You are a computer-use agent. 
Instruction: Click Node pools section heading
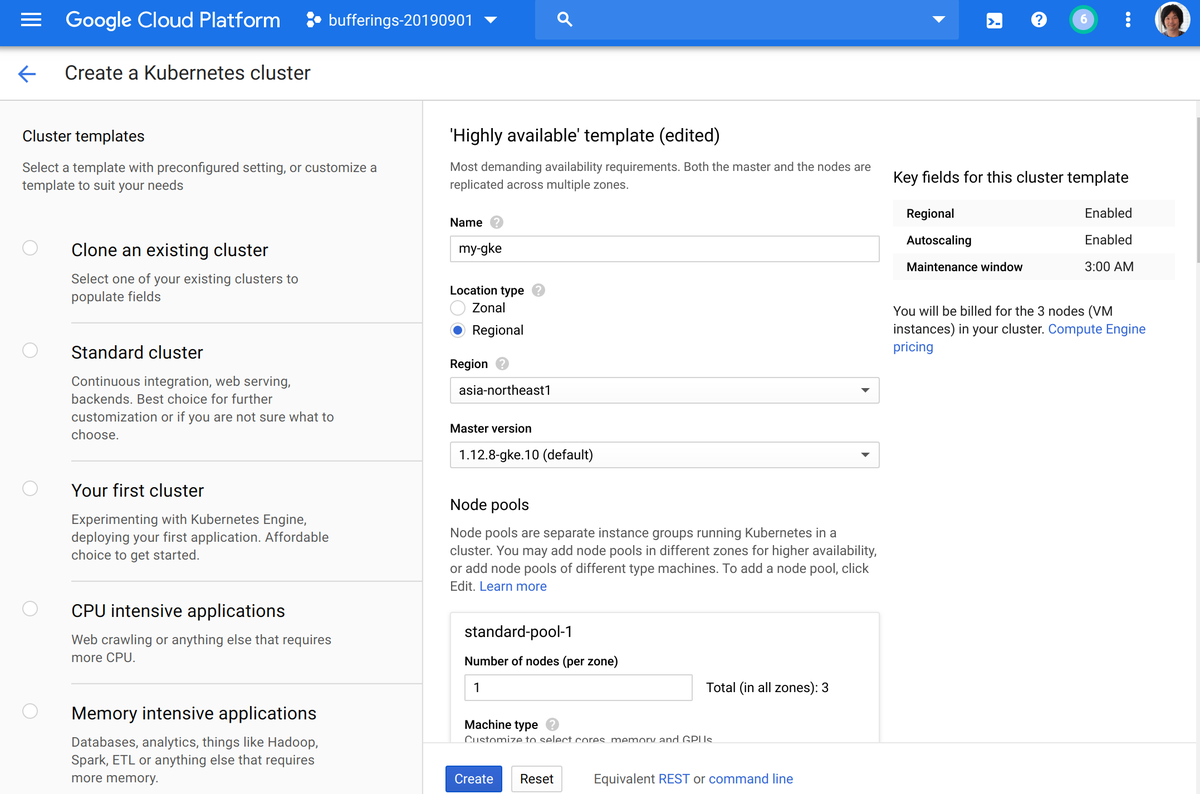click(x=490, y=505)
